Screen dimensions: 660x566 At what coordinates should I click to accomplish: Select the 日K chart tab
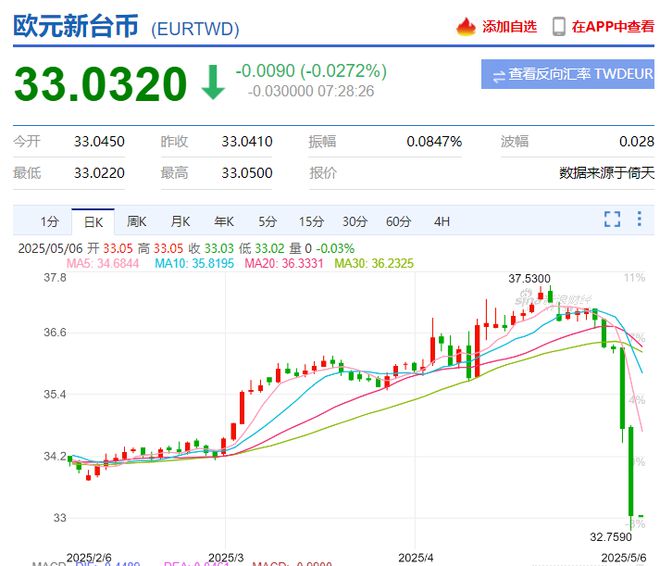pos(93,222)
